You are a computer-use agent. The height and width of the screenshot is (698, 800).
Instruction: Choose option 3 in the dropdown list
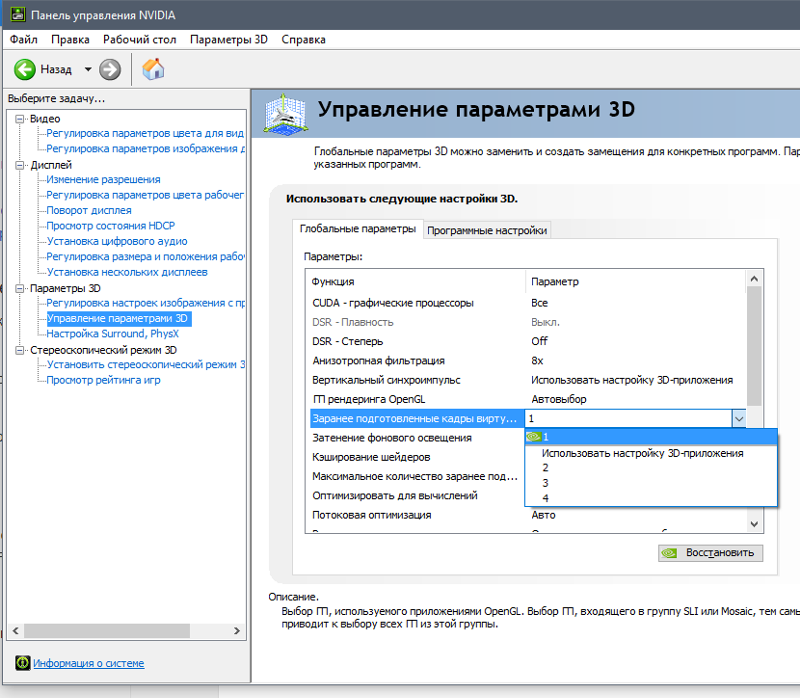(651, 483)
